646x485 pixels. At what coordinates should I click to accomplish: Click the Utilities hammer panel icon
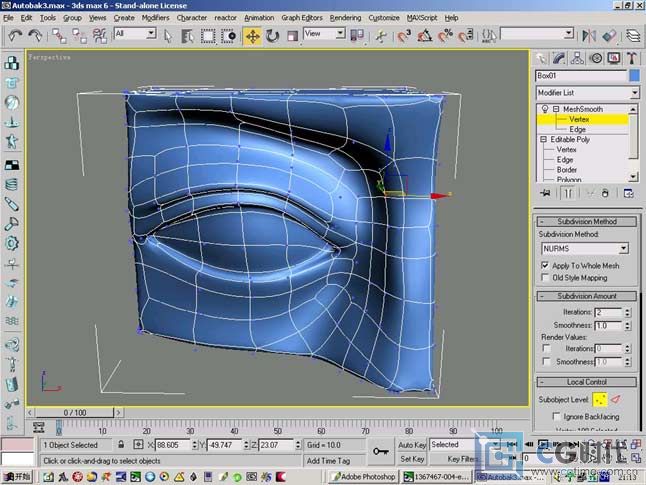(x=632, y=58)
